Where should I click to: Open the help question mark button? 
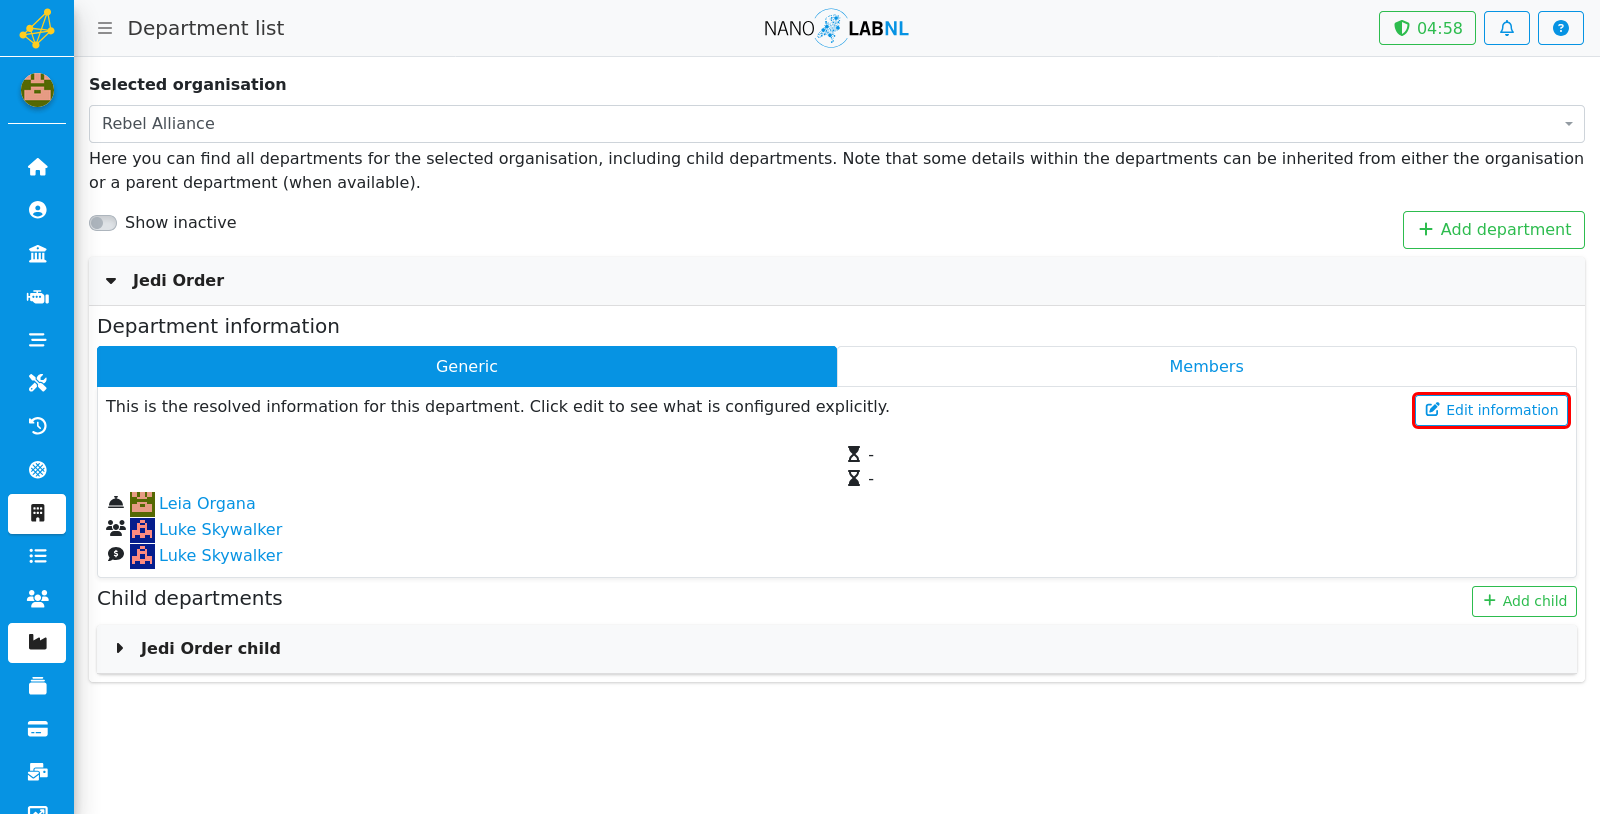coord(1561,28)
